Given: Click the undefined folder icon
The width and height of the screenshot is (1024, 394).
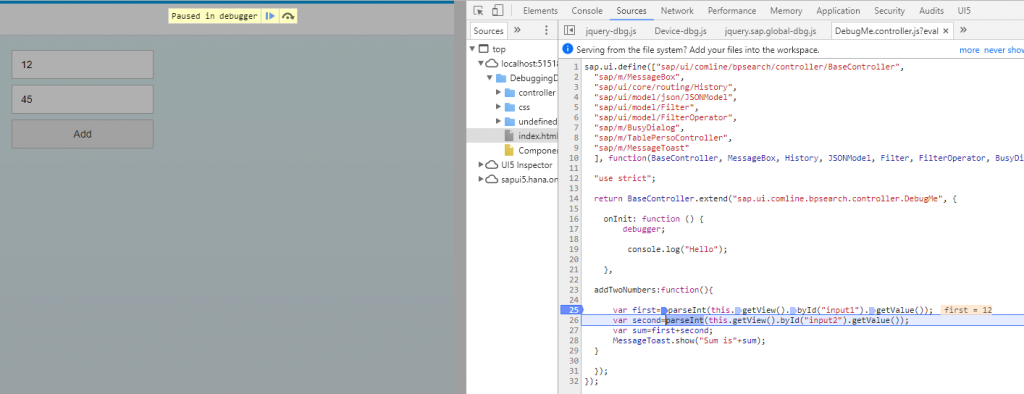Looking at the screenshot, I should (x=509, y=122).
